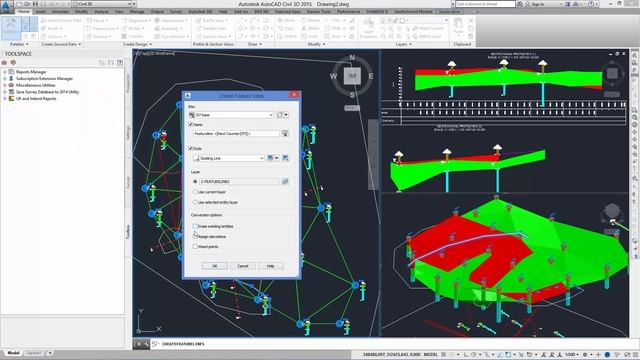Screen dimensions: 640x360
Task: Click the Help button in the dialog
Action: (271, 266)
